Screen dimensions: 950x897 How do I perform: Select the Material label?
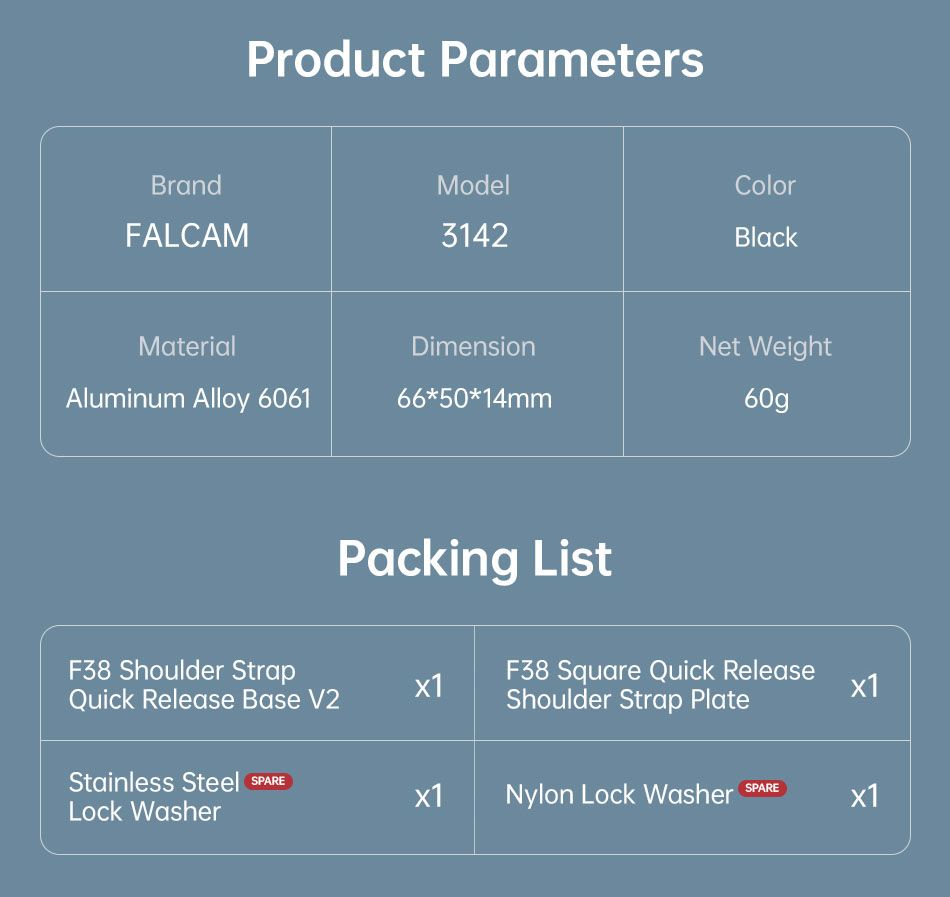click(187, 347)
